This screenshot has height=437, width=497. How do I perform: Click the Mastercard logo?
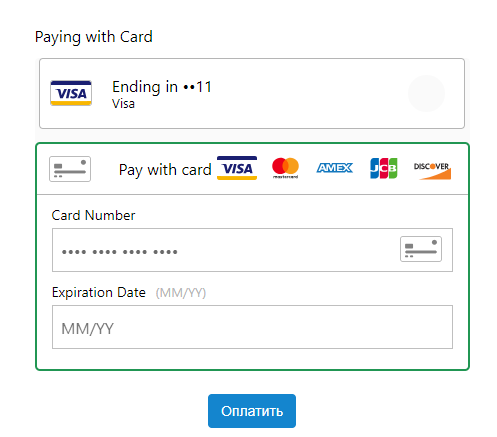[285, 168]
